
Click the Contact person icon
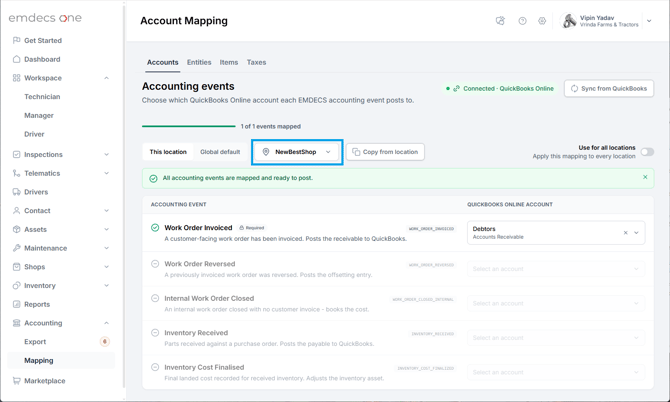[x=16, y=211]
